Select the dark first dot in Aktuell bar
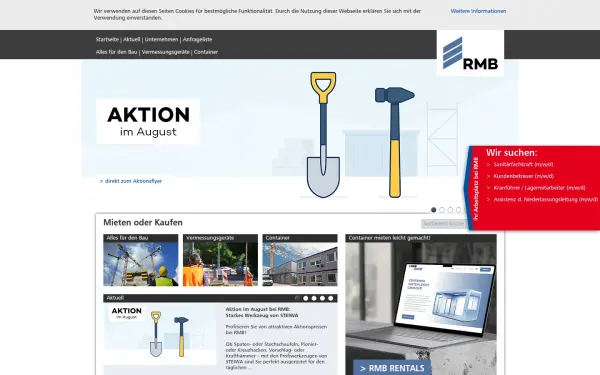This screenshot has width=600, height=375. (297, 298)
